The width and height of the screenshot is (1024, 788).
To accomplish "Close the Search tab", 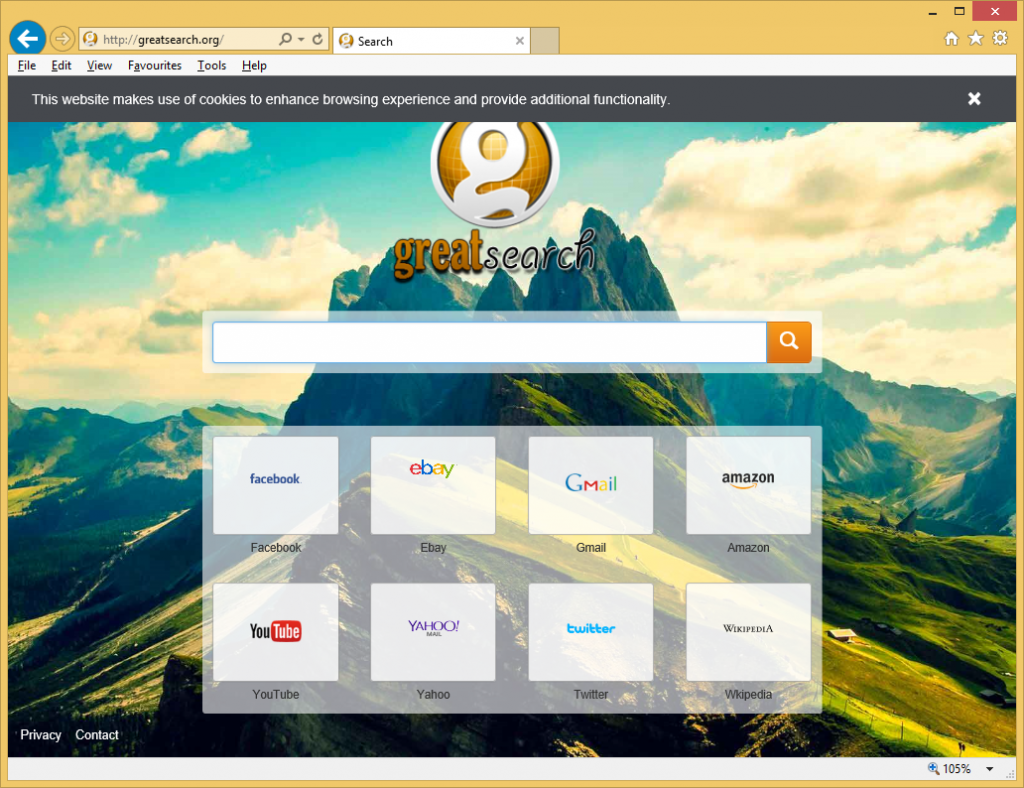I will 520,41.
